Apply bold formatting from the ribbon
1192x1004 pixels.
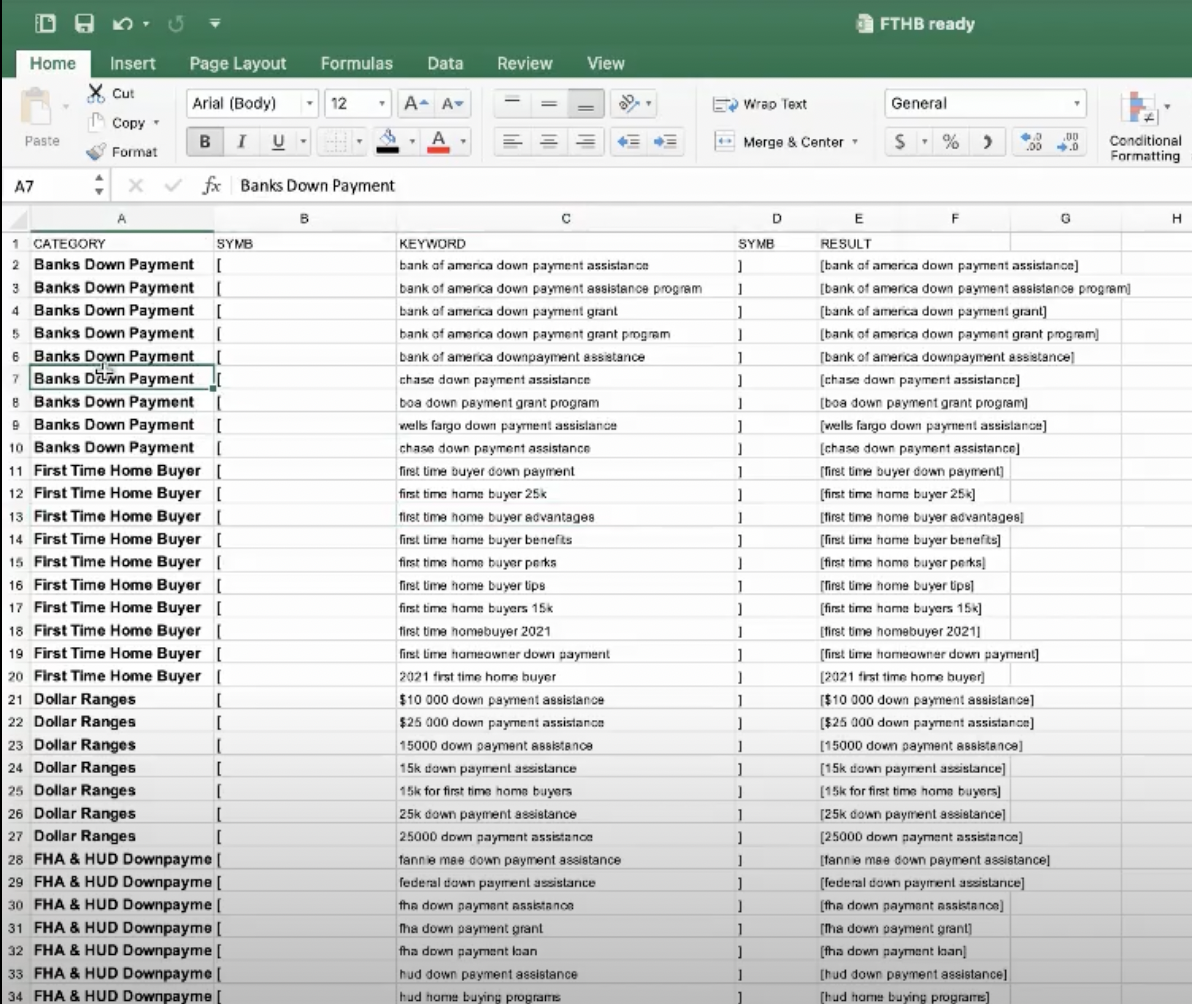204,141
